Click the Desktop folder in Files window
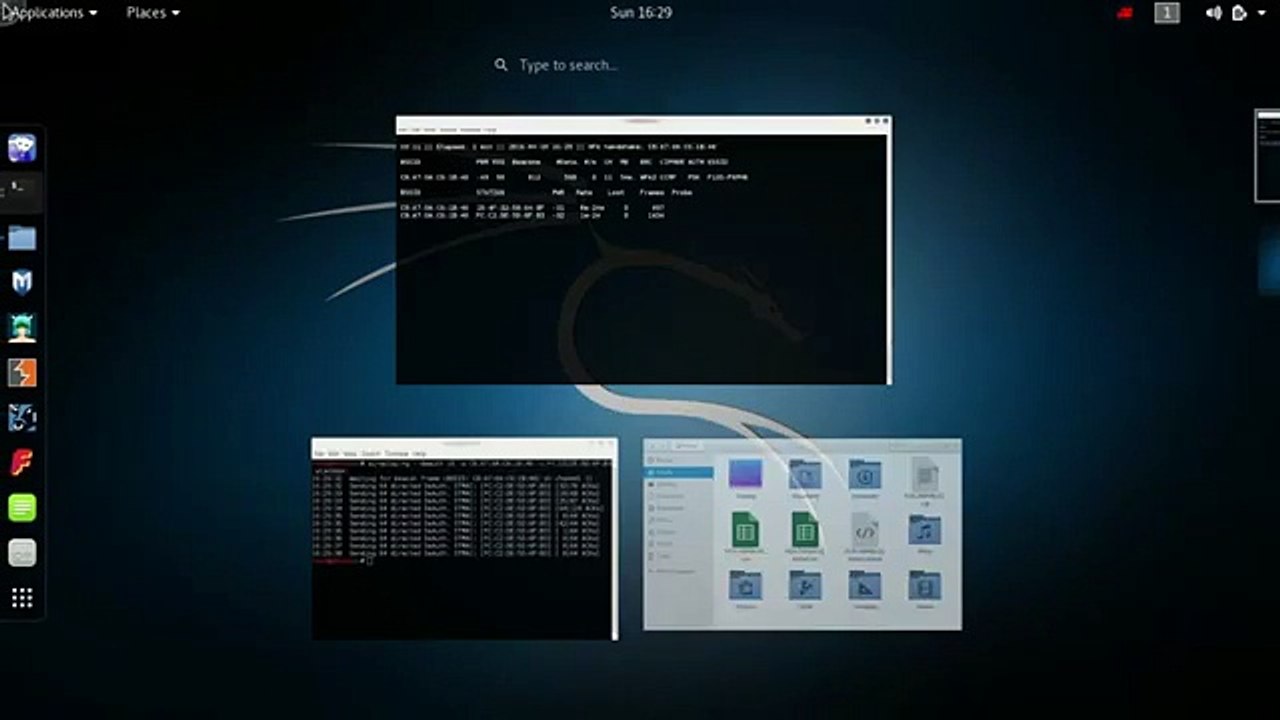The height and width of the screenshot is (720, 1280). (745, 478)
